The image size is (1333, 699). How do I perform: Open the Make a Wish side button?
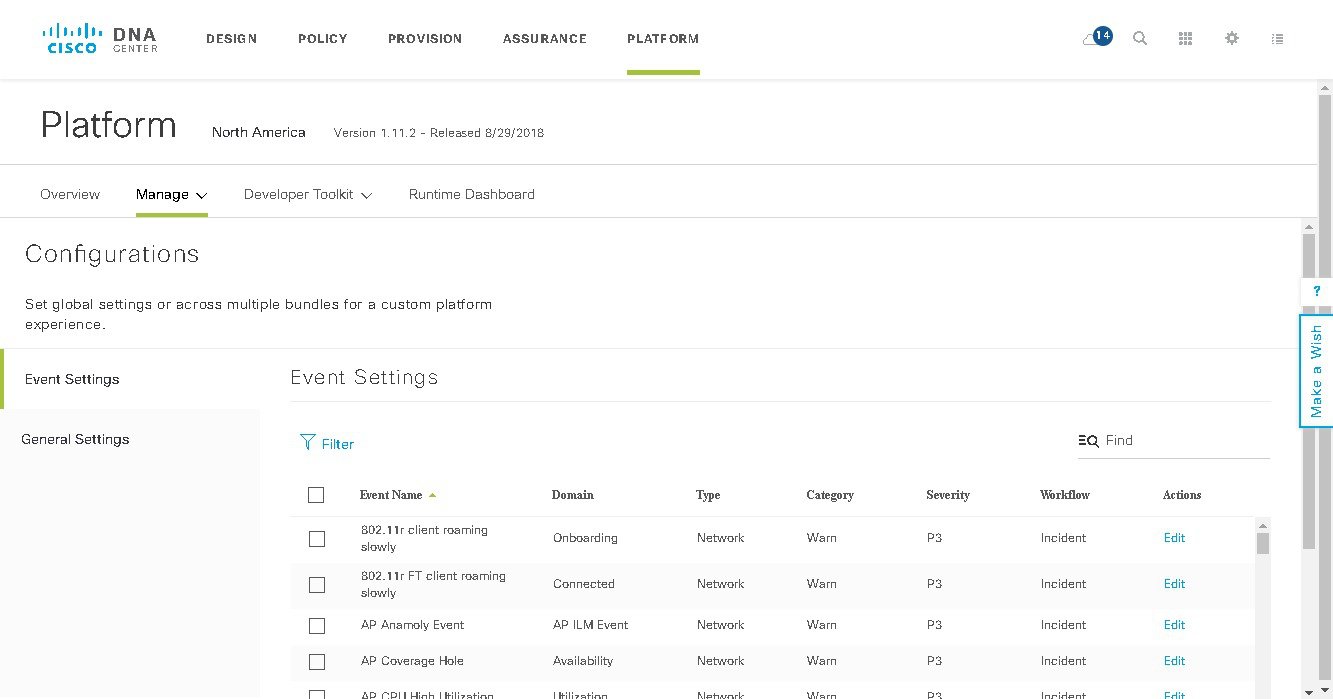point(1316,371)
